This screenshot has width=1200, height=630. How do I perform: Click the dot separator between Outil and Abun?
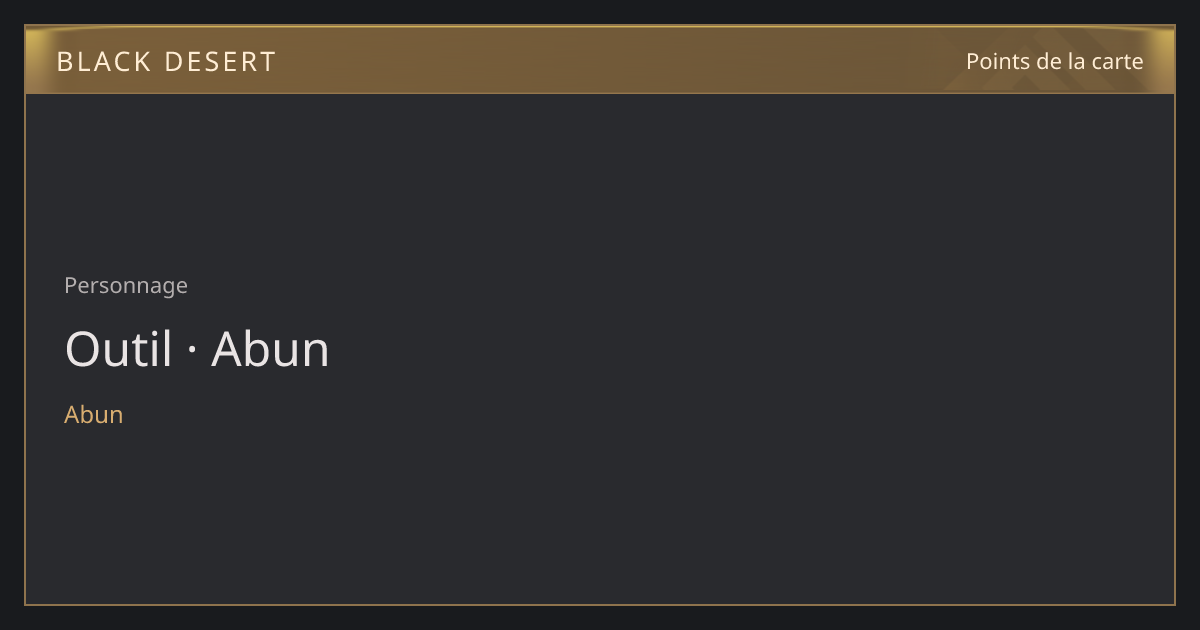(192, 351)
